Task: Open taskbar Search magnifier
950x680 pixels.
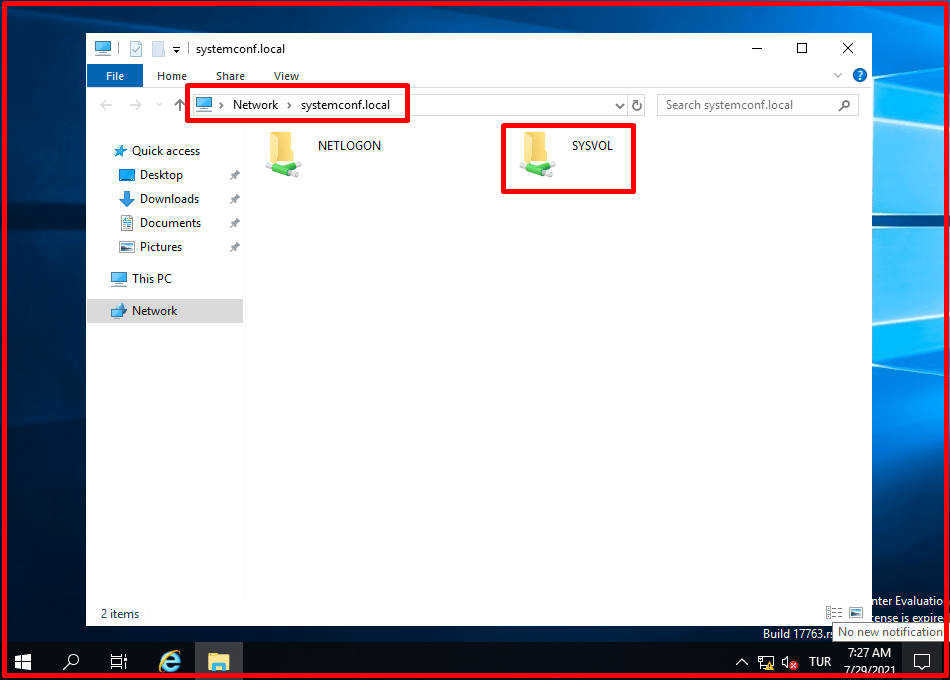Action: 71,661
